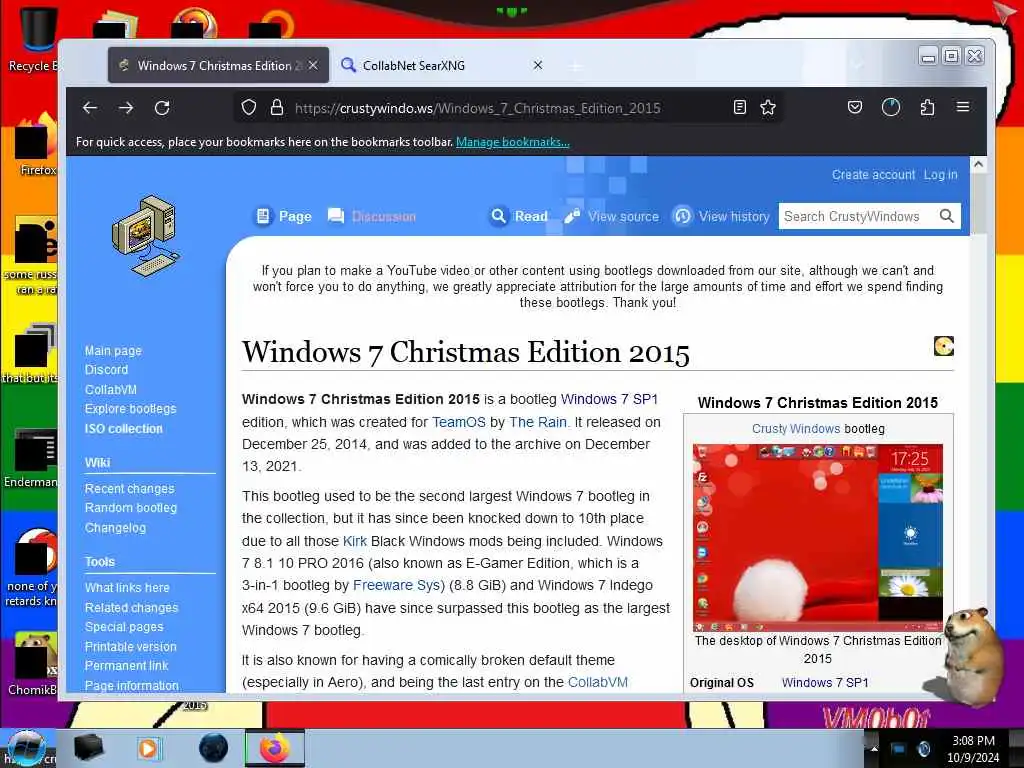Click the CD disc icon beside title
This screenshot has width=1024, height=768.
(944, 345)
